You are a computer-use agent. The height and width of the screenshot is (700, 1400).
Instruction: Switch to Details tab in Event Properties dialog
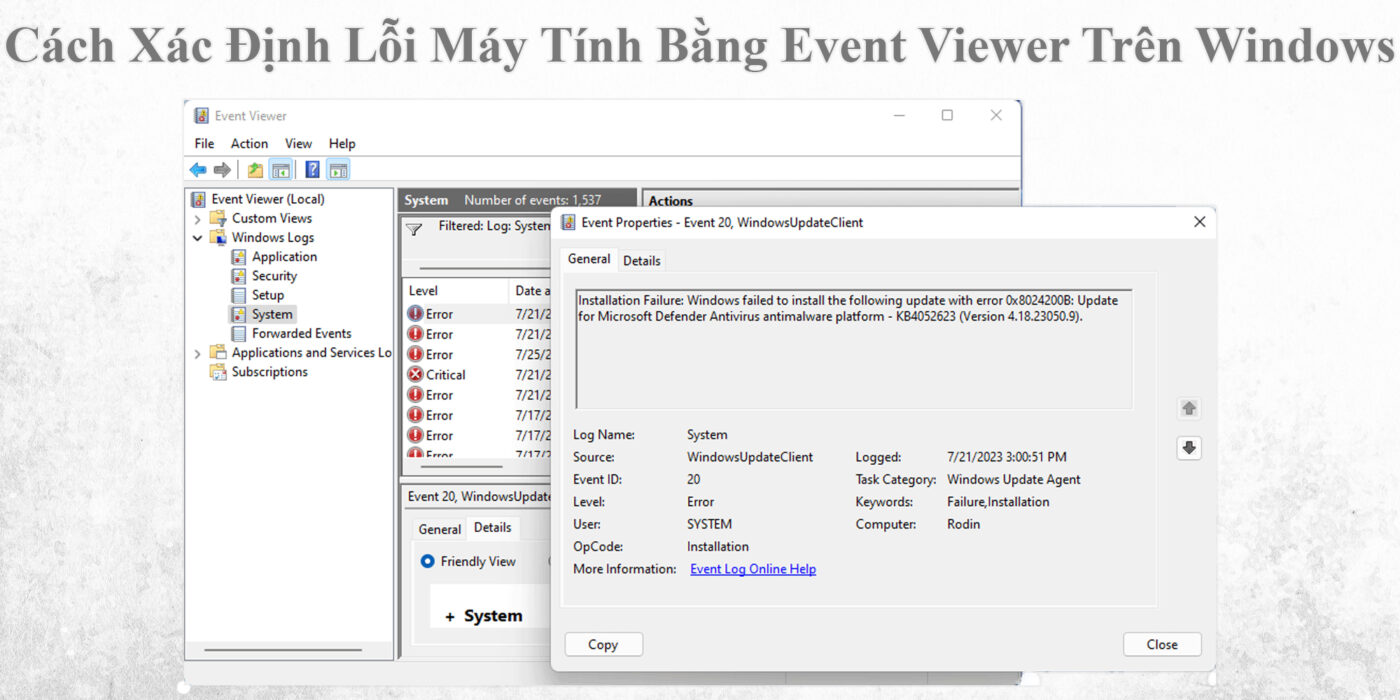(x=642, y=260)
